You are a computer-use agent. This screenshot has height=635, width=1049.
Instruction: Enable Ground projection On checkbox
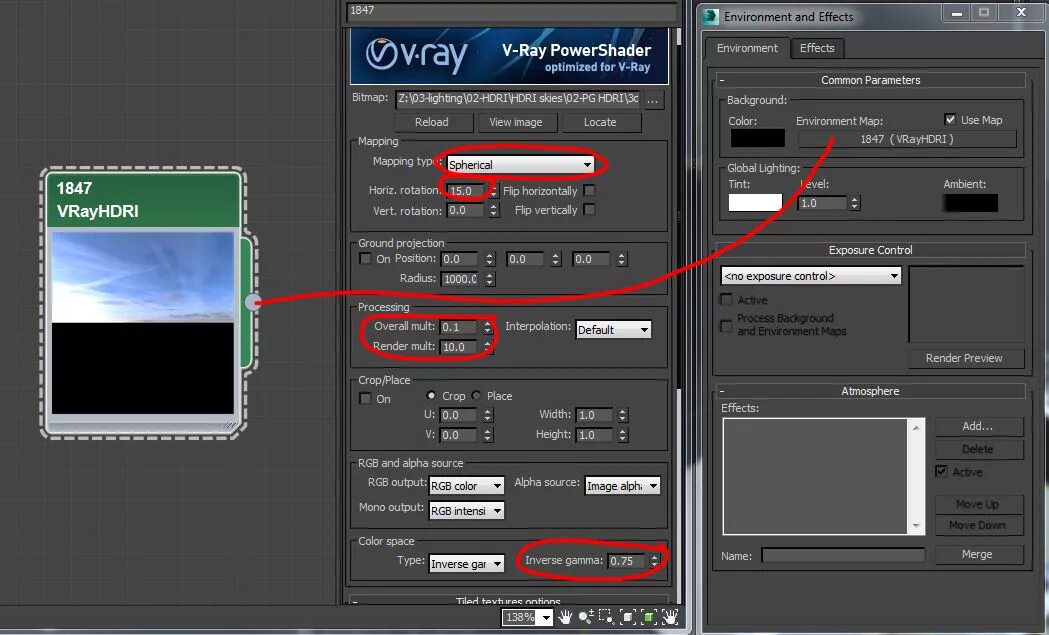(x=365, y=258)
